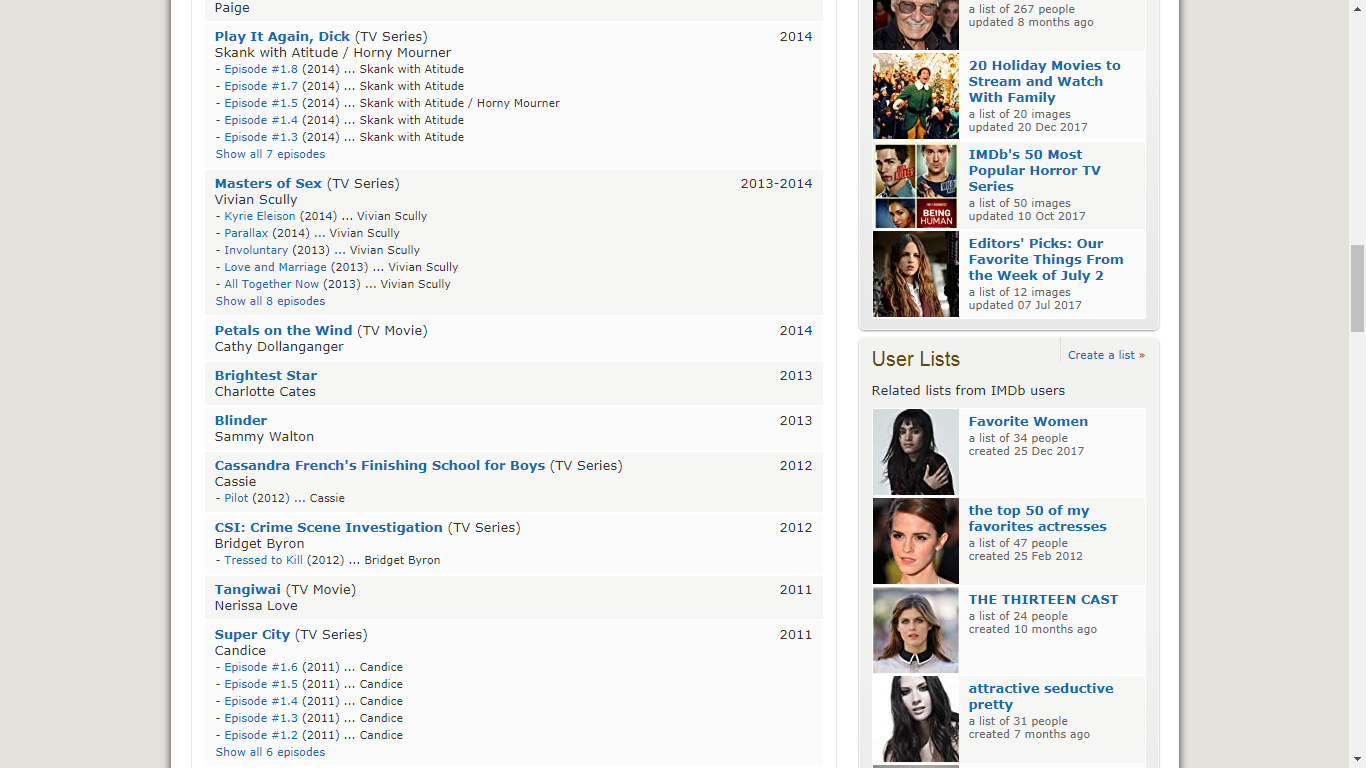Open Cassandra French's Finishing School for Boys
Viewport: 1366px width, 768px height.
(x=380, y=466)
